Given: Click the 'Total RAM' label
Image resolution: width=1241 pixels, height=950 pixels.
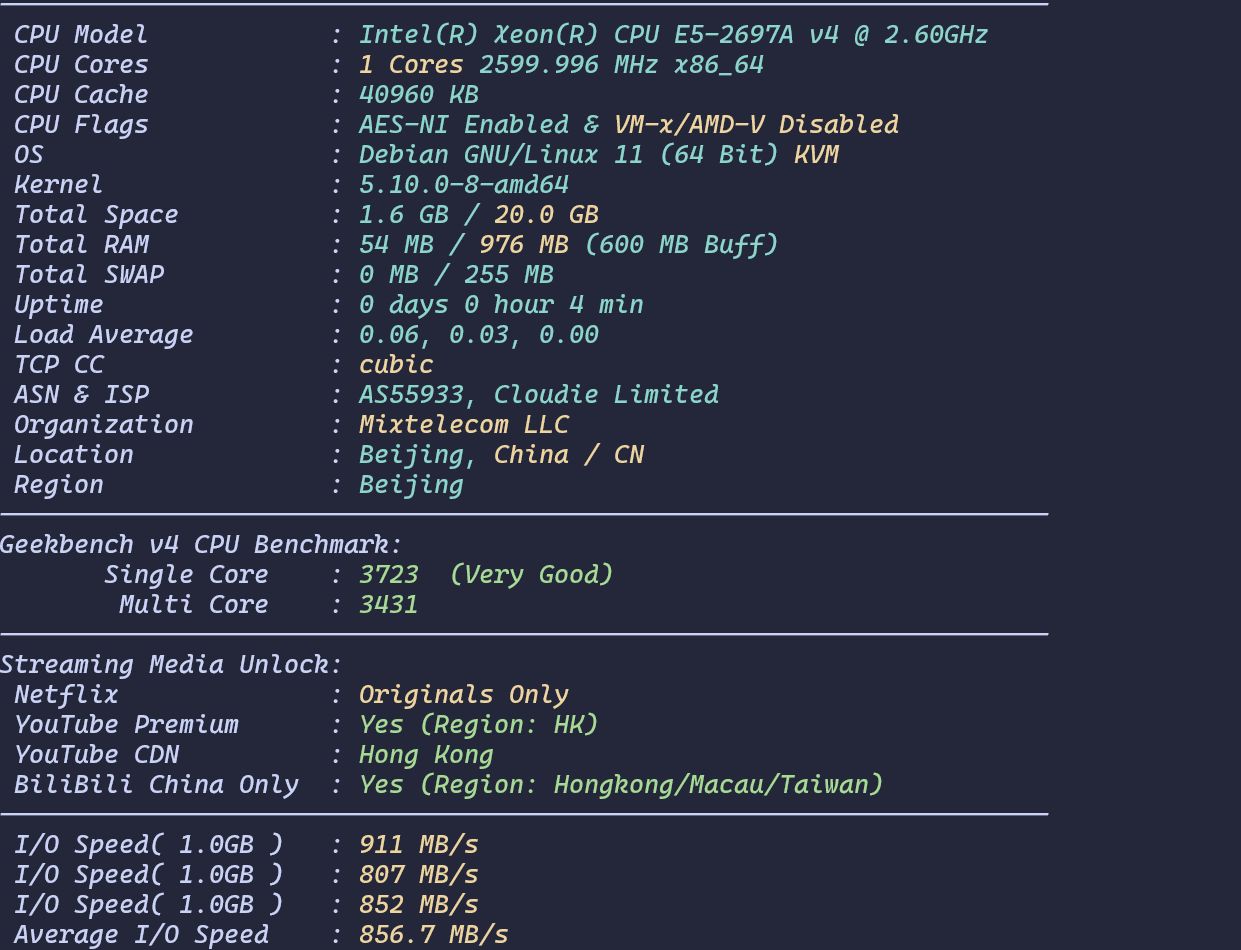Looking at the screenshot, I should coord(81,245).
